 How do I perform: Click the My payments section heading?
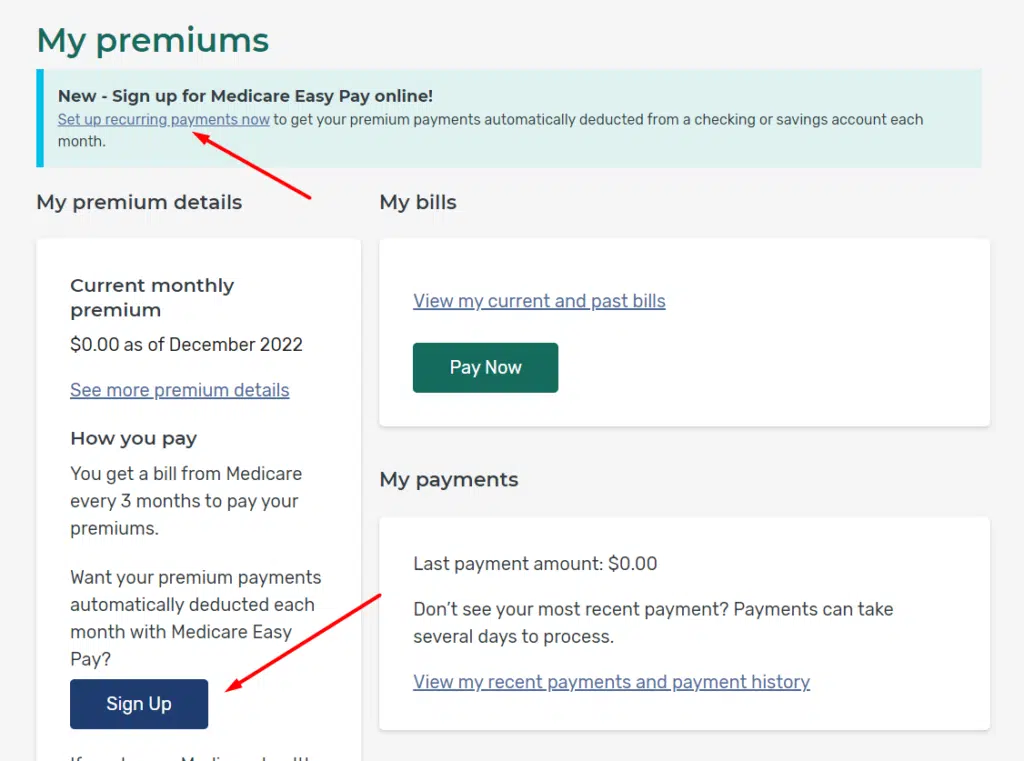coord(448,480)
